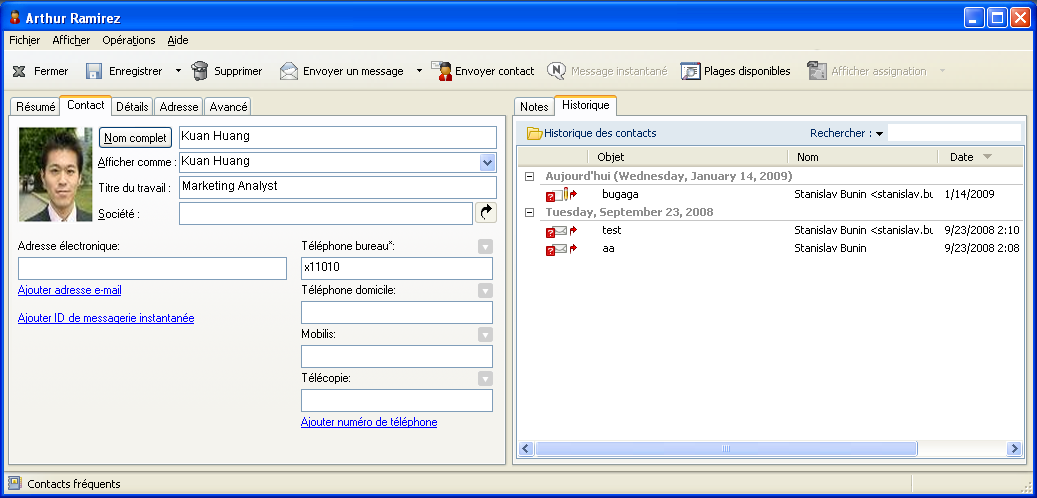
Task: Click the Contacts fréquents status bar icon
Action: pos(15,484)
